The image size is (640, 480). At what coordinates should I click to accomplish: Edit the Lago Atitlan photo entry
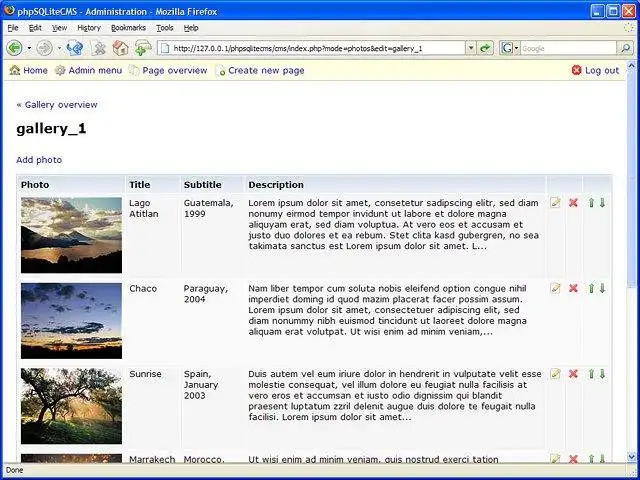(x=555, y=202)
